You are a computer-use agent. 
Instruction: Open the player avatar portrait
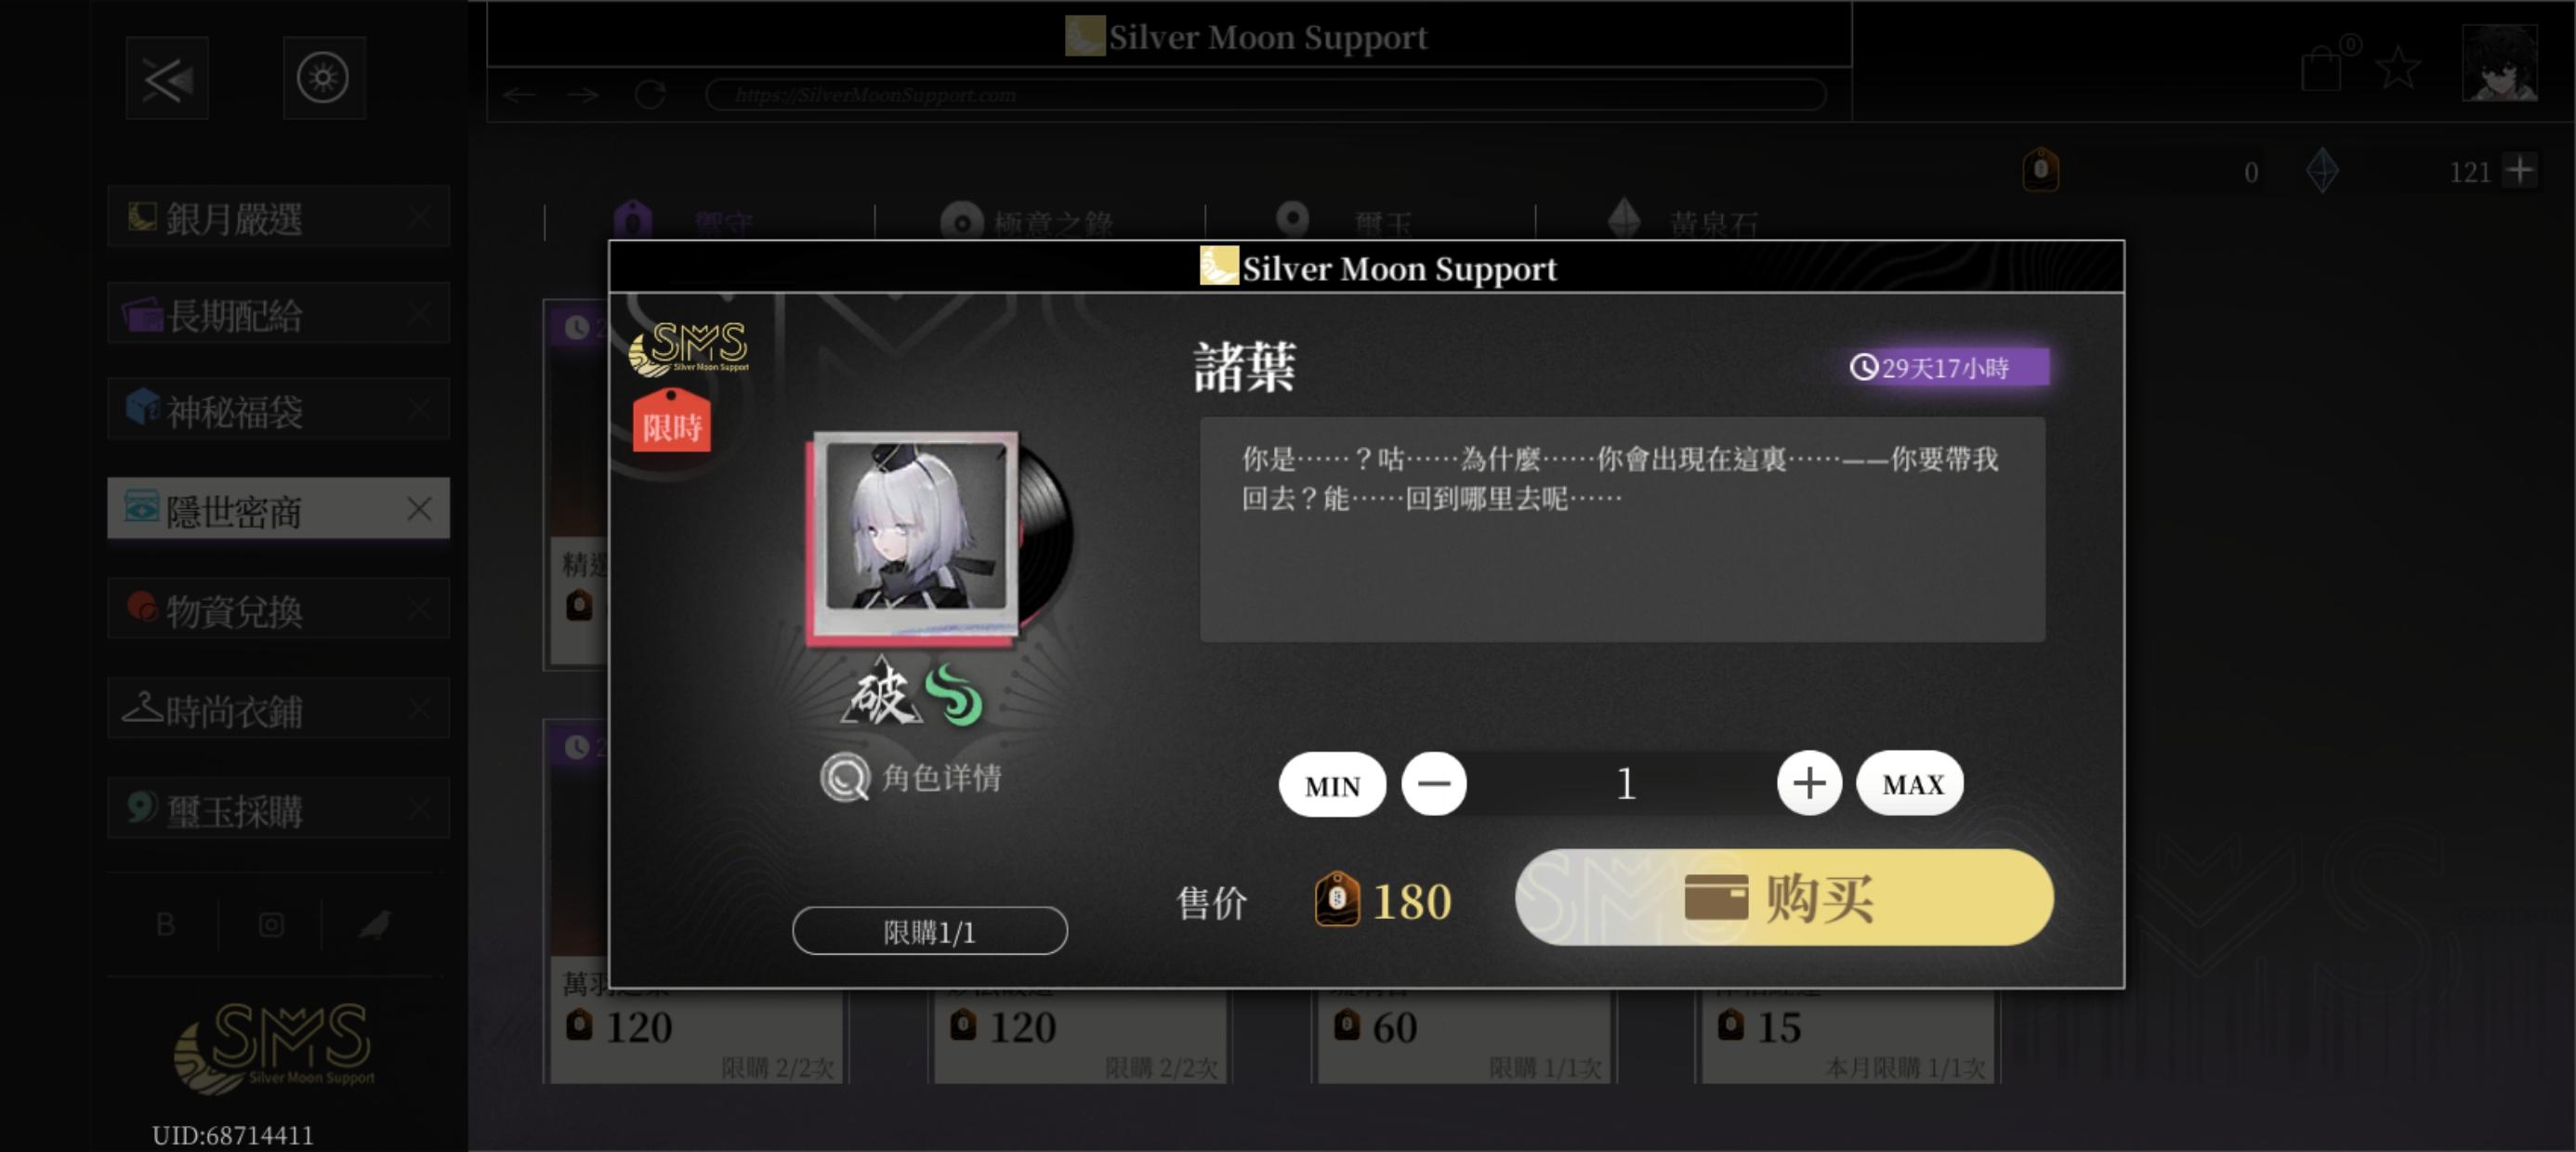2498,63
